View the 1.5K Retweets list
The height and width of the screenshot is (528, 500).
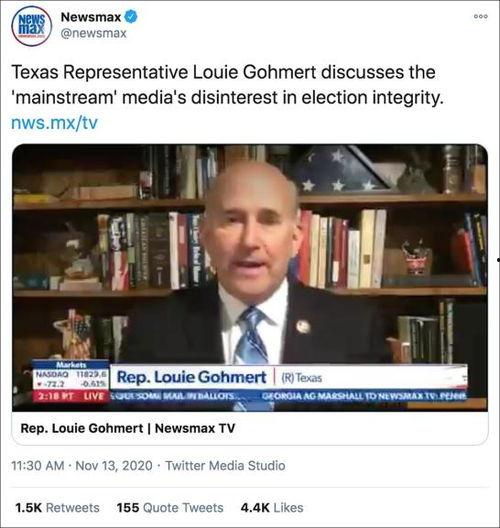click(57, 507)
